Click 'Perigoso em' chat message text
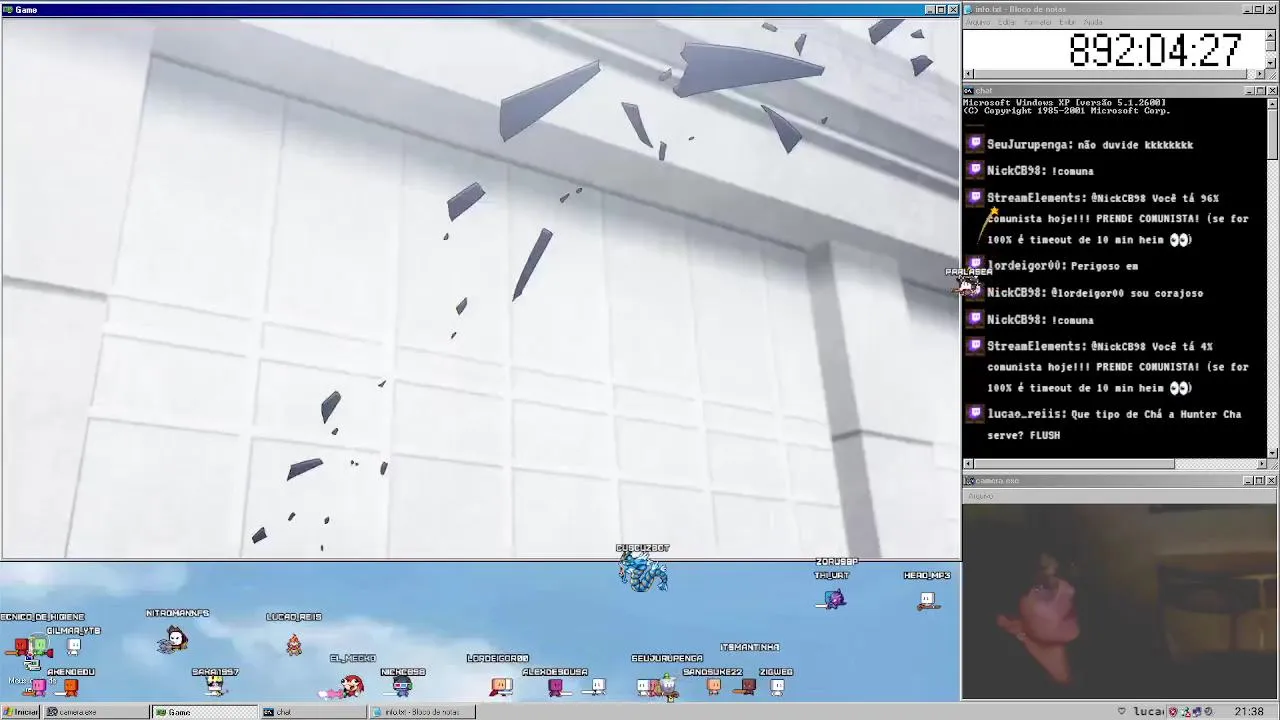1280x720 pixels. 1104,266
